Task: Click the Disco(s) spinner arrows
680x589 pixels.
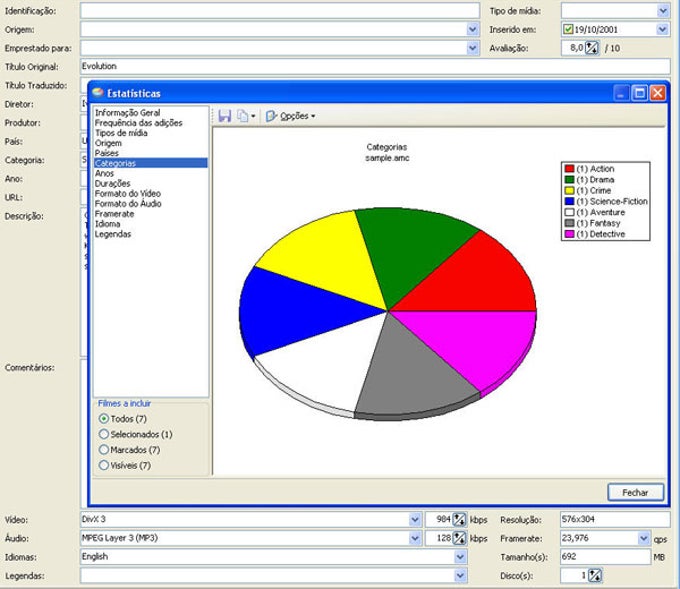Action: point(595,576)
